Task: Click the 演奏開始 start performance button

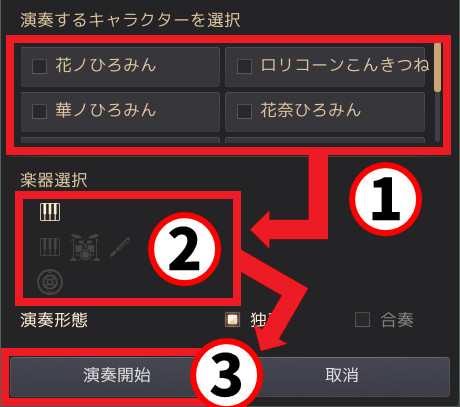Action: click(117, 376)
